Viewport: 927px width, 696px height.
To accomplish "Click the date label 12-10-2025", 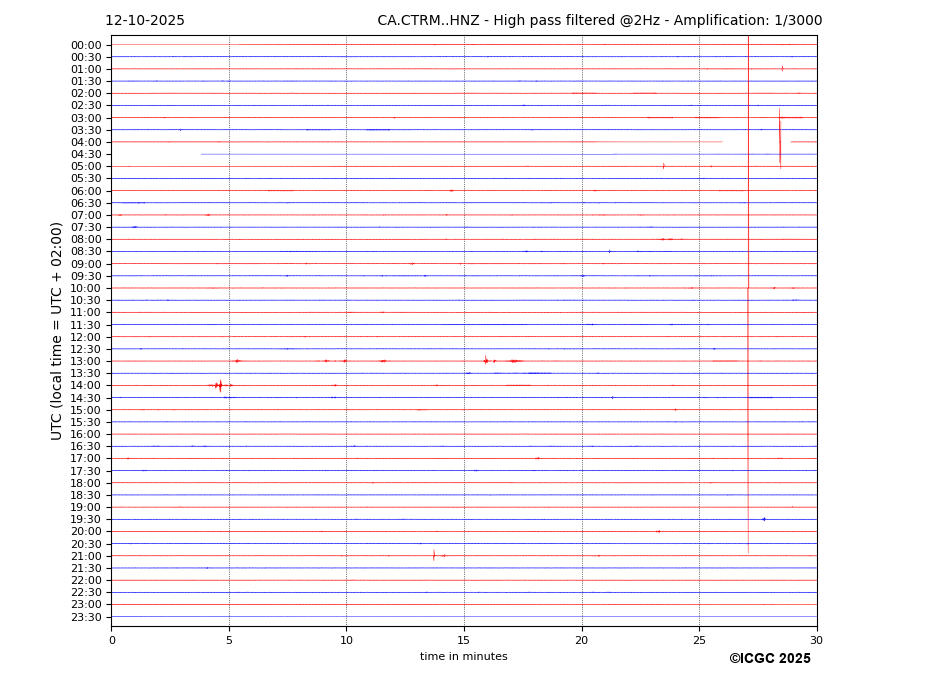I will click(x=145, y=21).
